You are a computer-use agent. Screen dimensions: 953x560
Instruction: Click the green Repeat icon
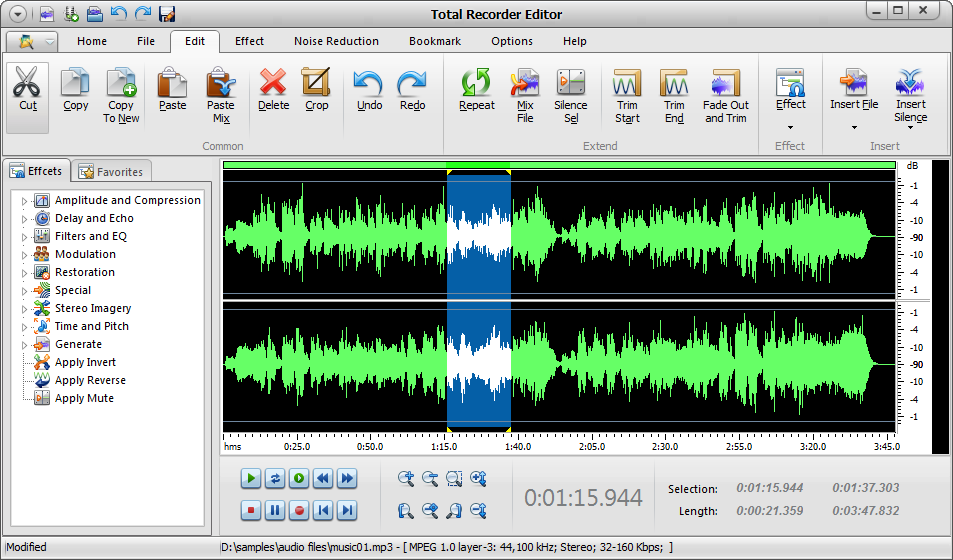pos(476,82)
